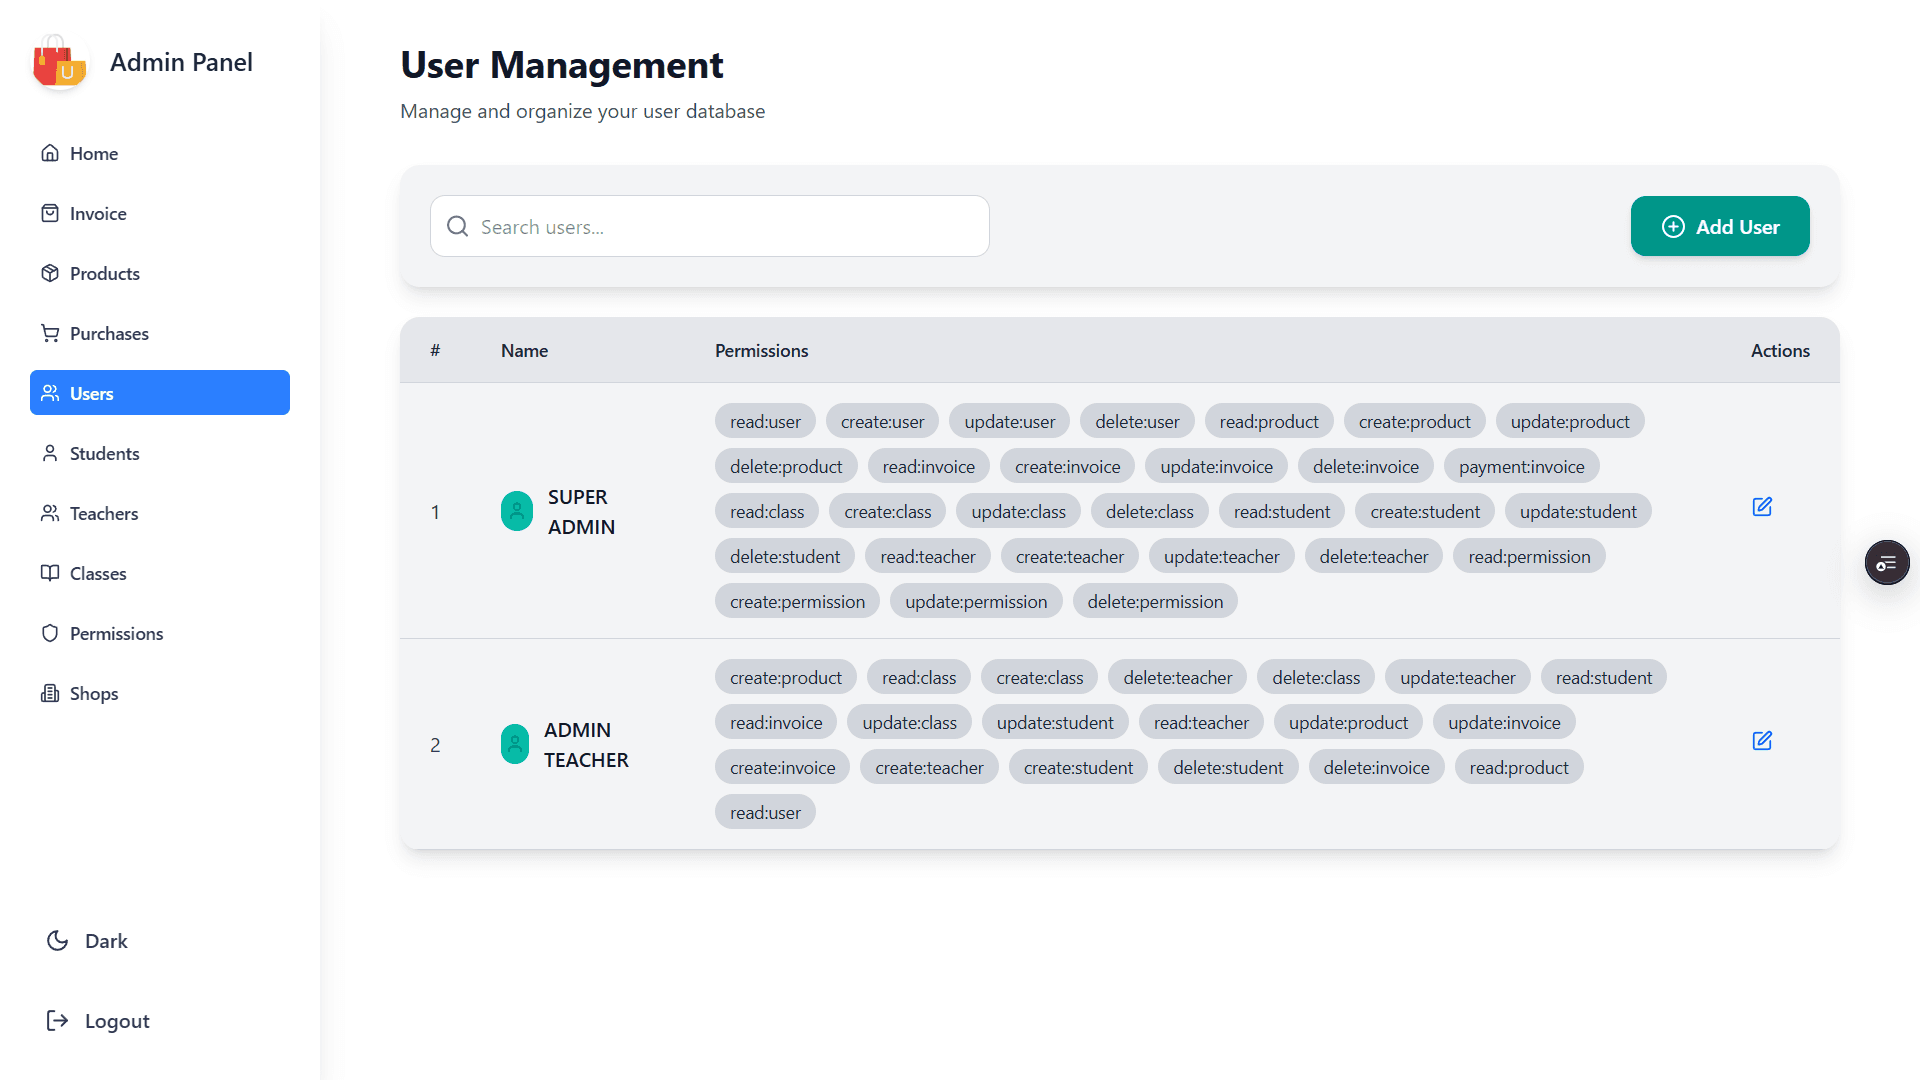Click ADMIN TEACHER avatar icon
This screenshot has height=1080, width=1920.
[x=515, y=744]
